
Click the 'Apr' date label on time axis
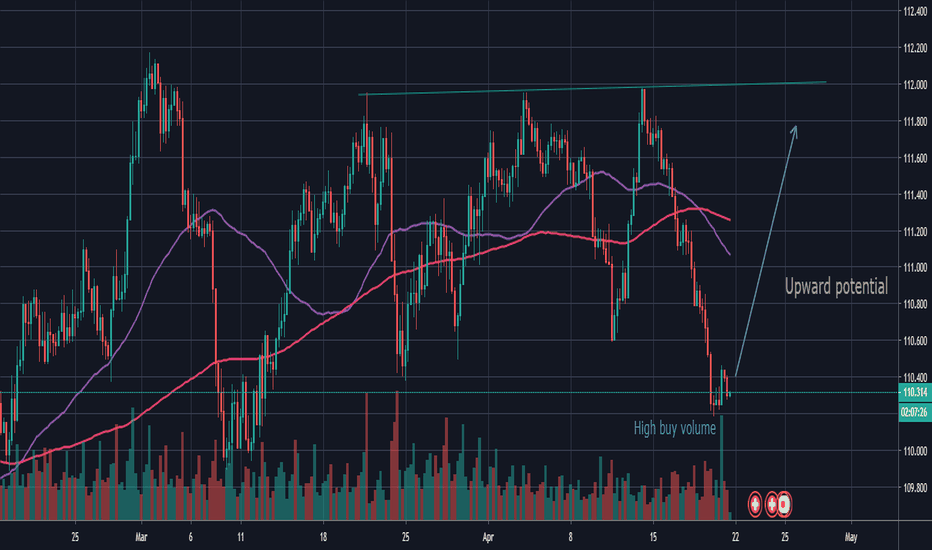(x=488, y=537)
